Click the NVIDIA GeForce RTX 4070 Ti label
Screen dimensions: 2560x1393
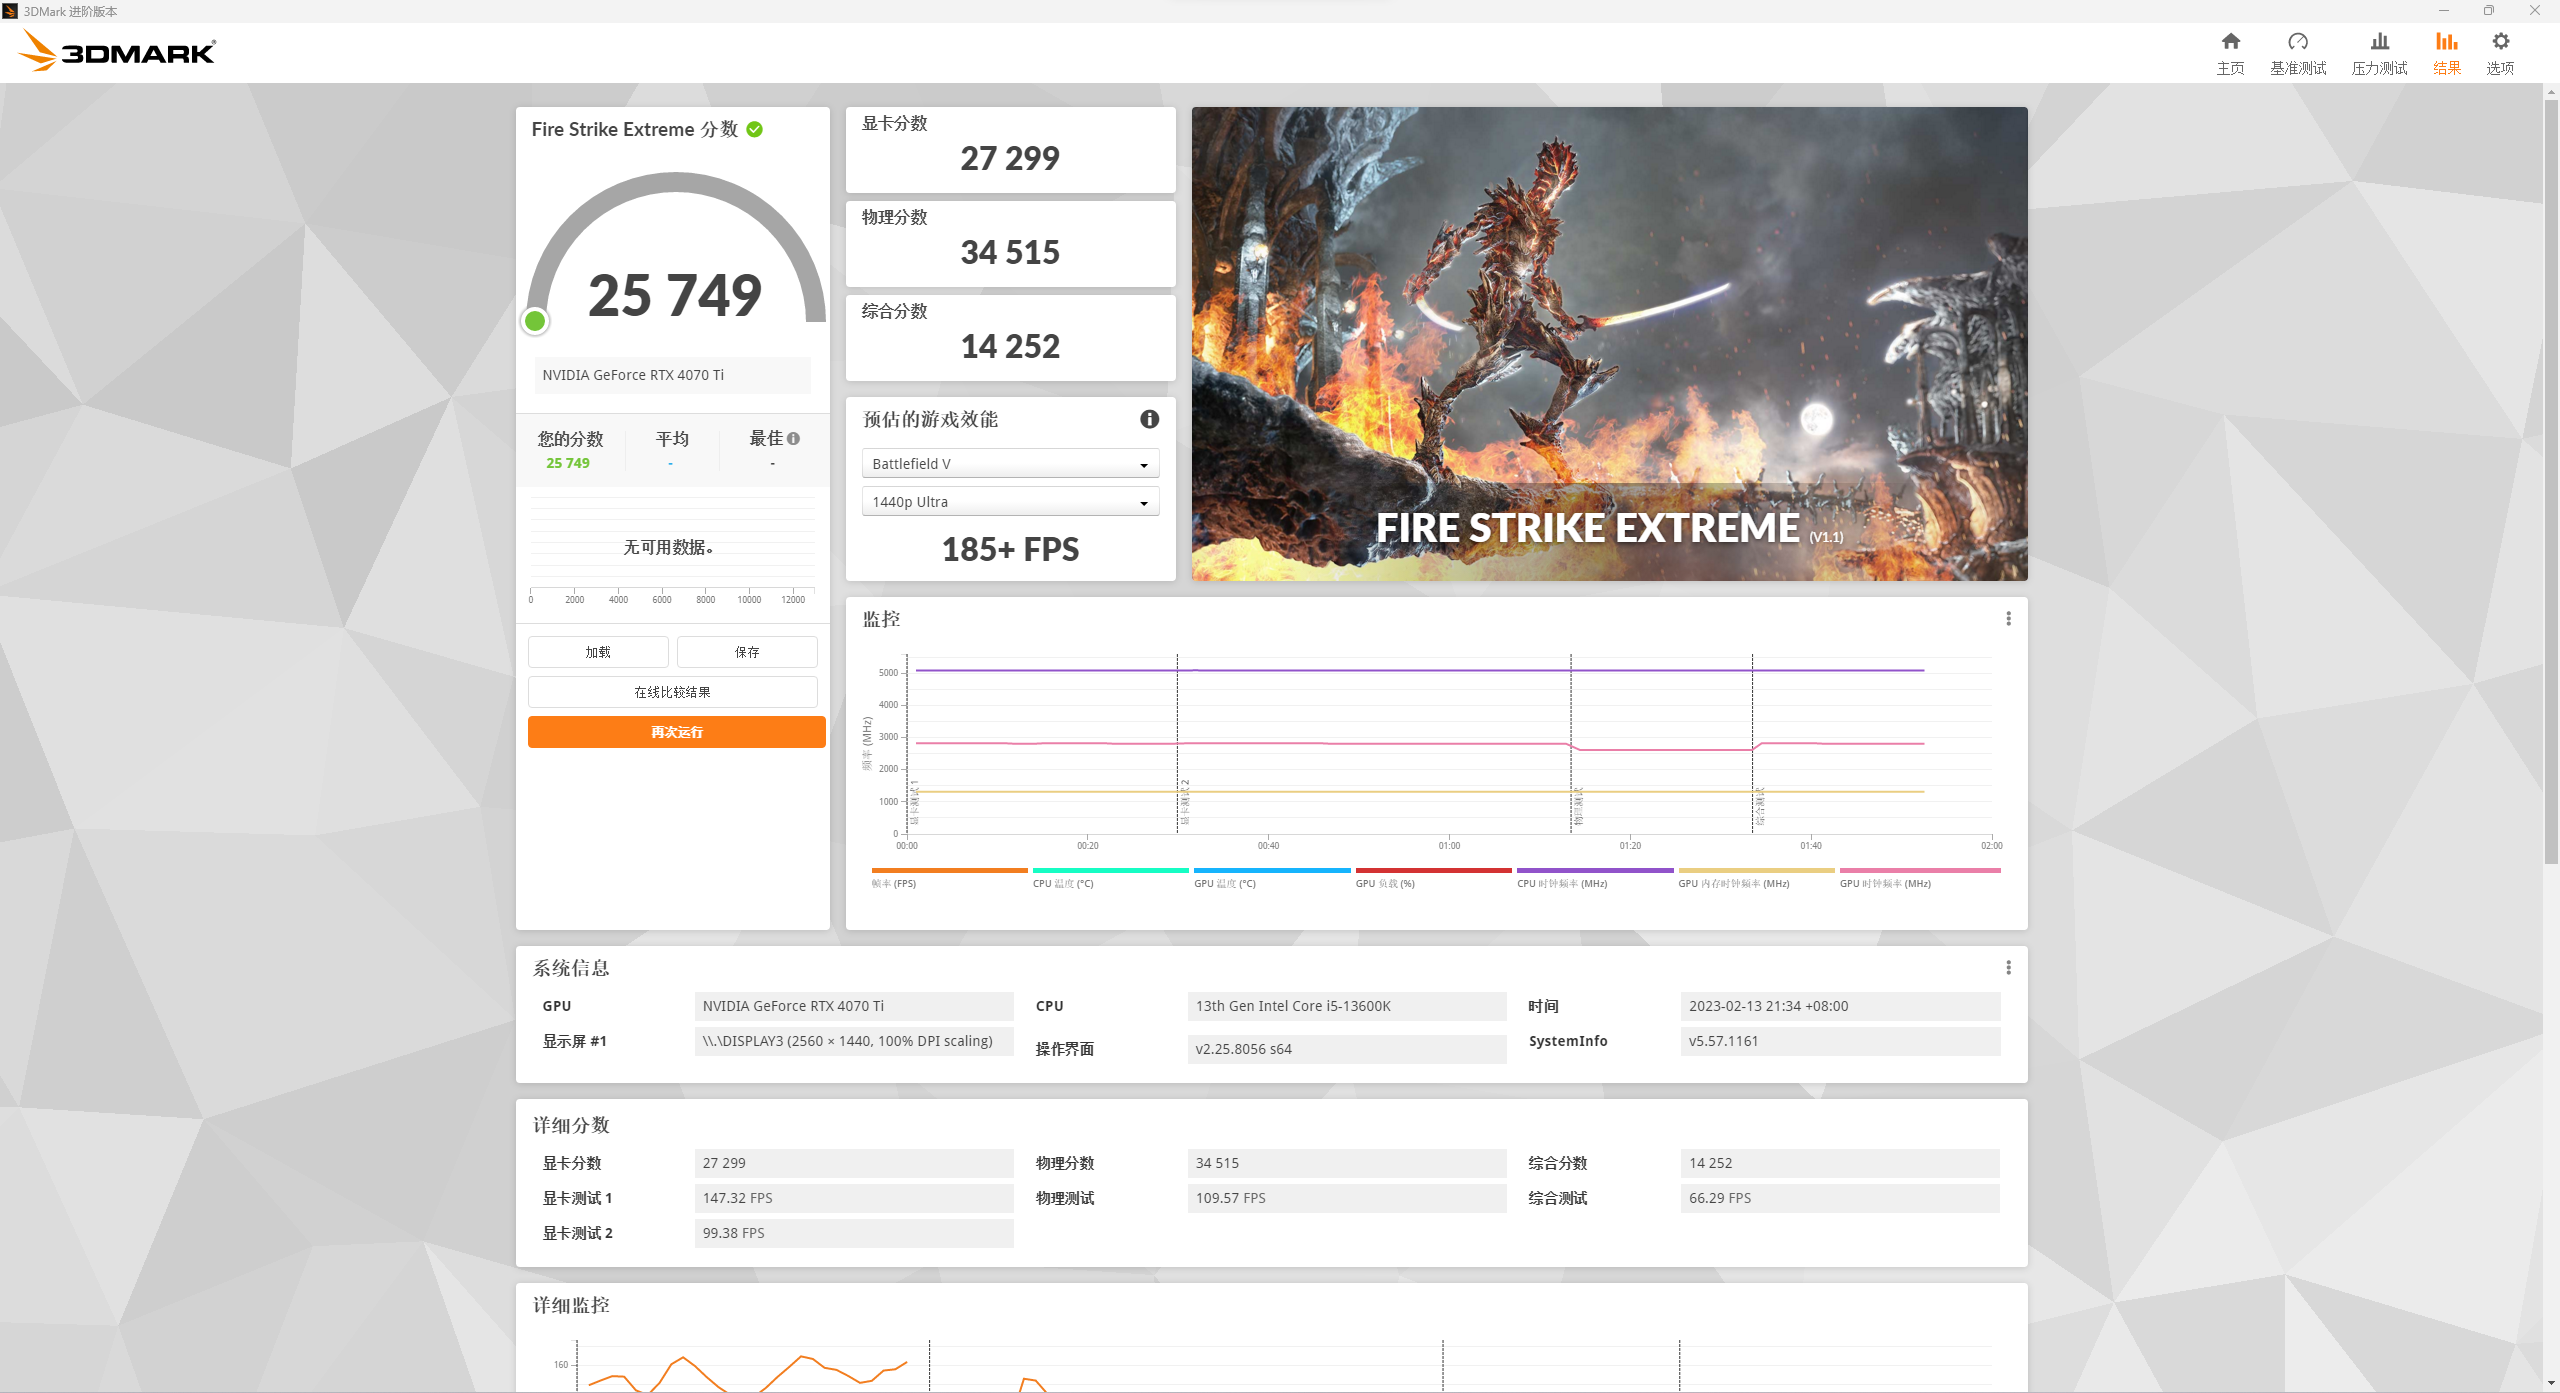(x=672, y=374)
